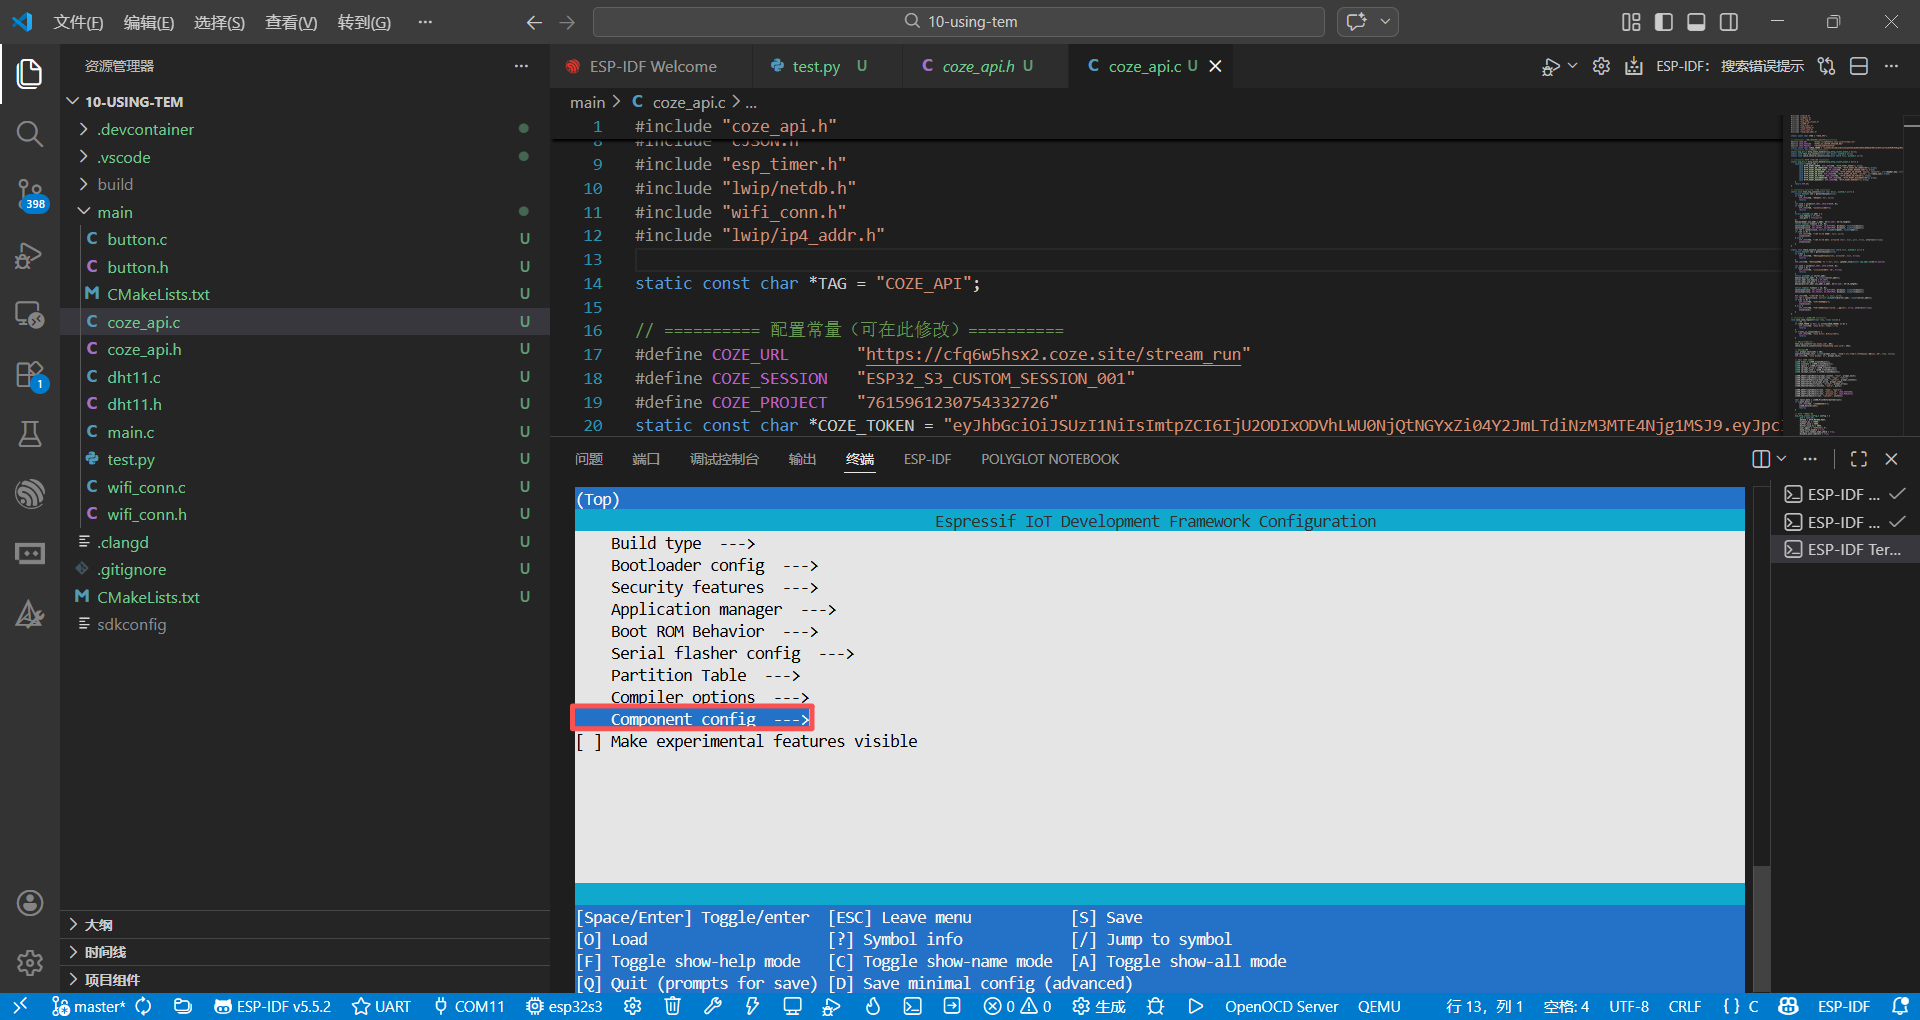The image size is (1920, 1020).
Task: Click the code minimap overview
Action: pos(1842,275)
